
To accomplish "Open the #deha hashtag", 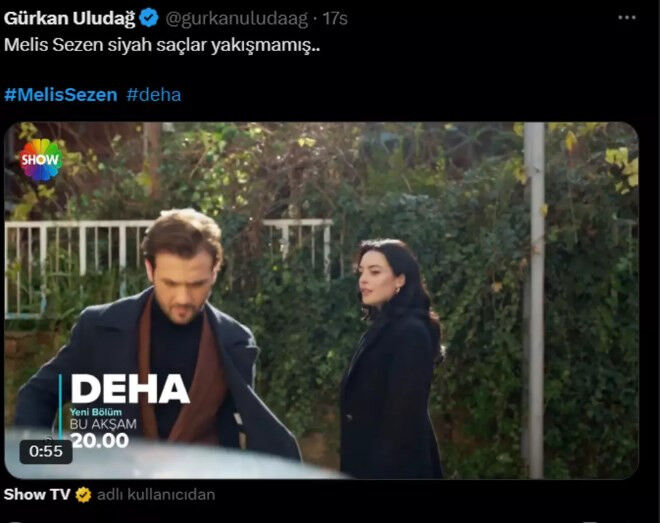I will point(154,95).
